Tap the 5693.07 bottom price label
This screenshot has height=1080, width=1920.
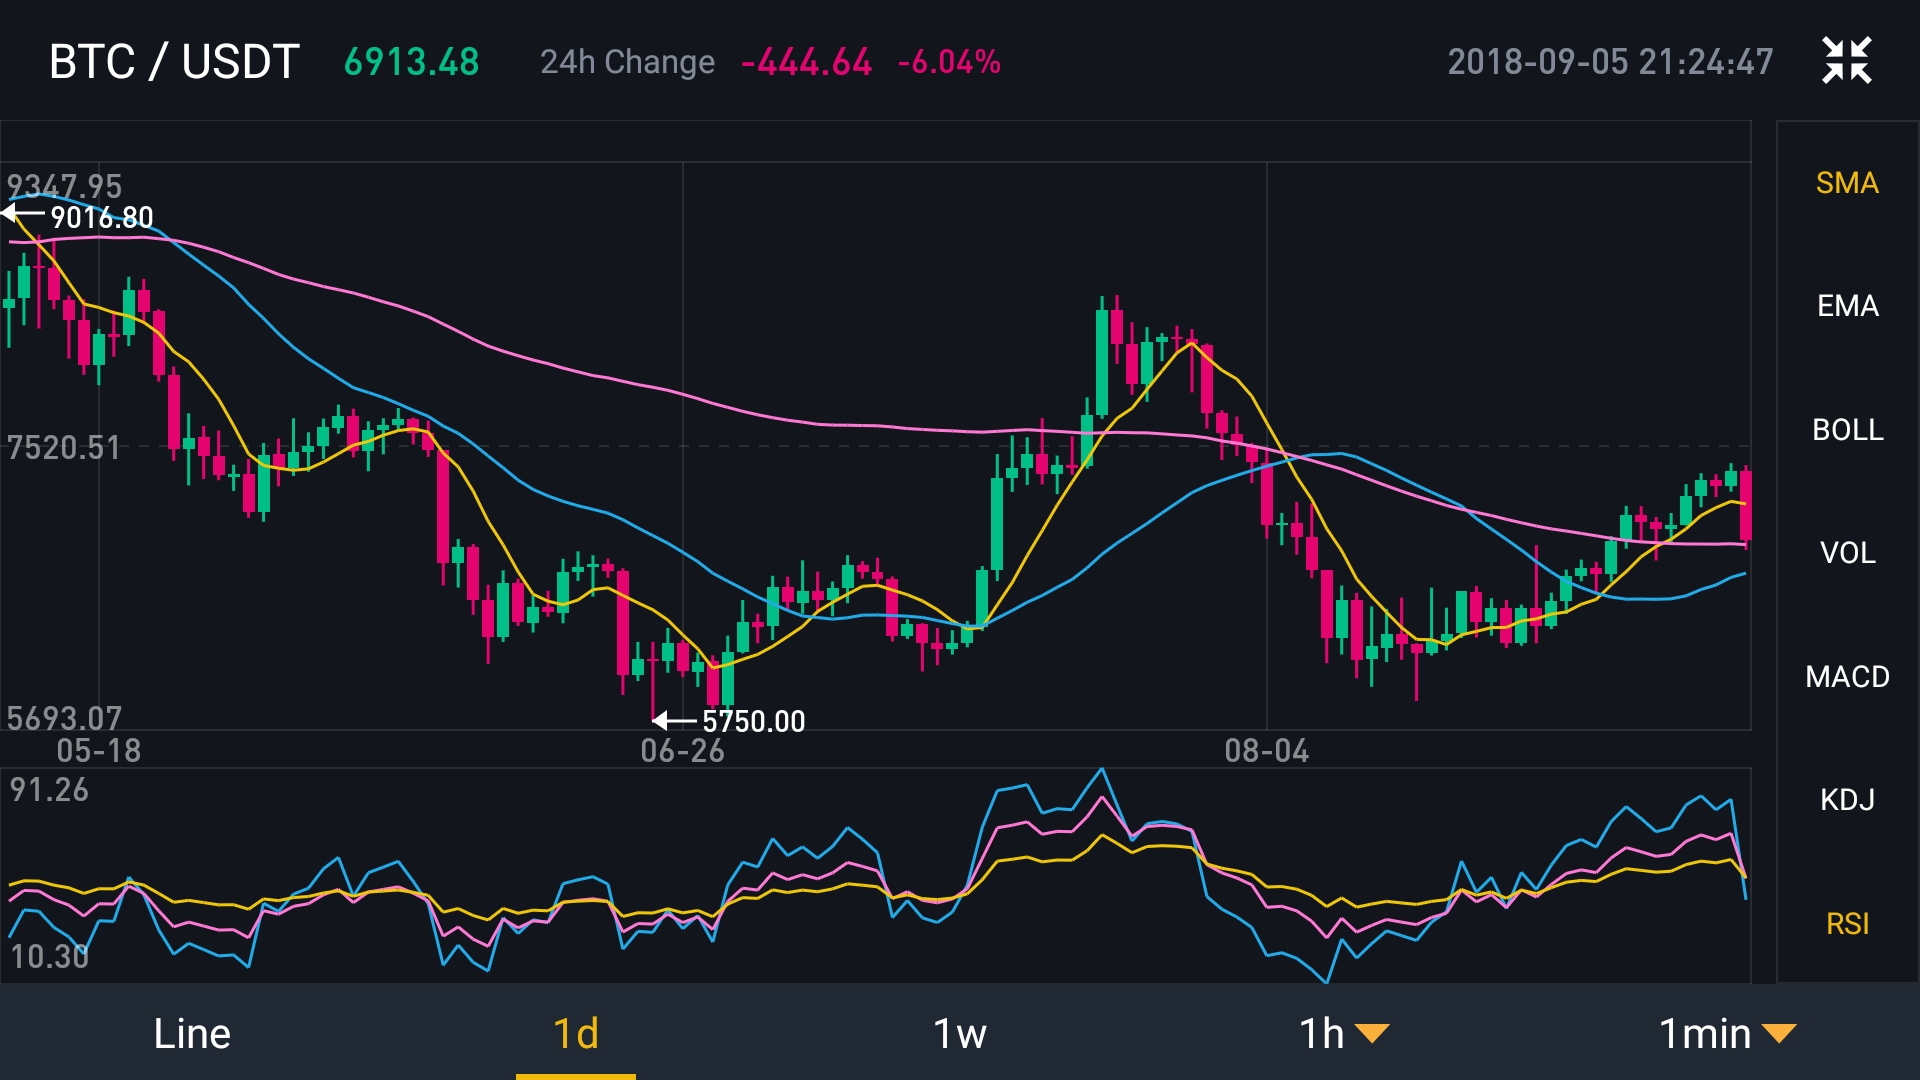click(64, 718)
